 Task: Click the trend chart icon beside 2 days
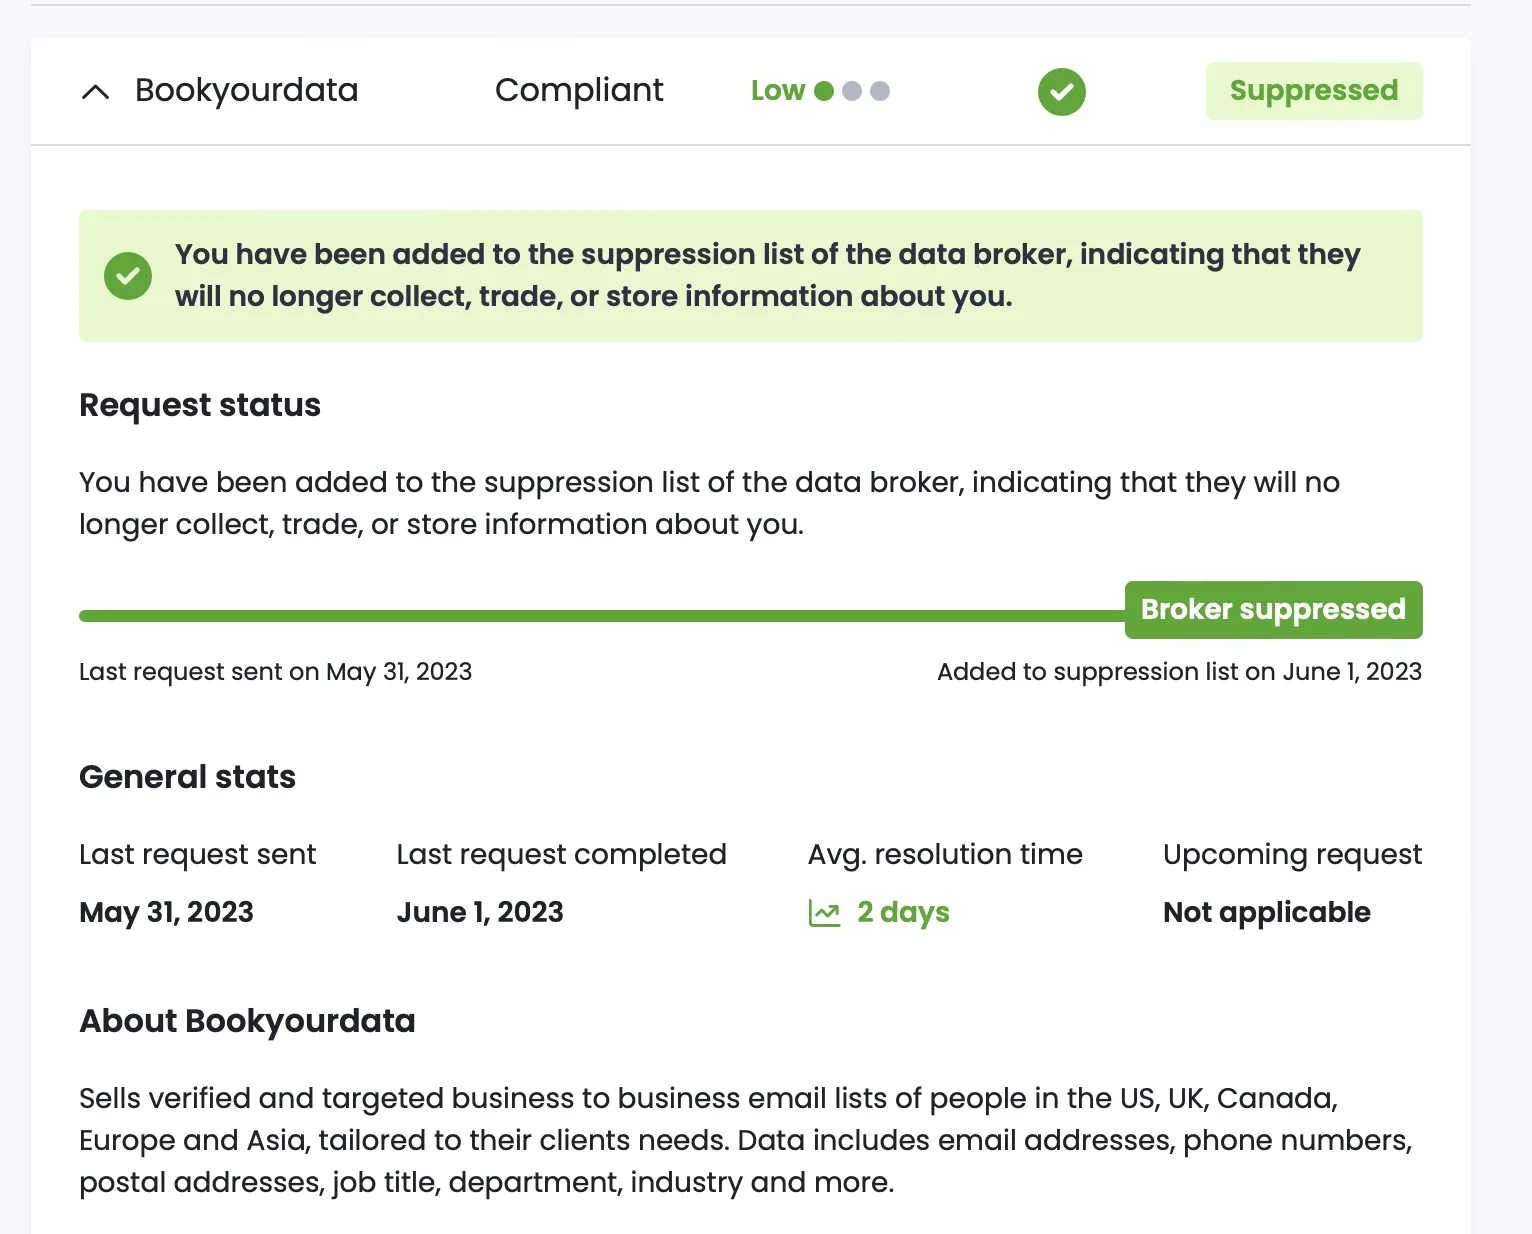[x=824, y=913]
